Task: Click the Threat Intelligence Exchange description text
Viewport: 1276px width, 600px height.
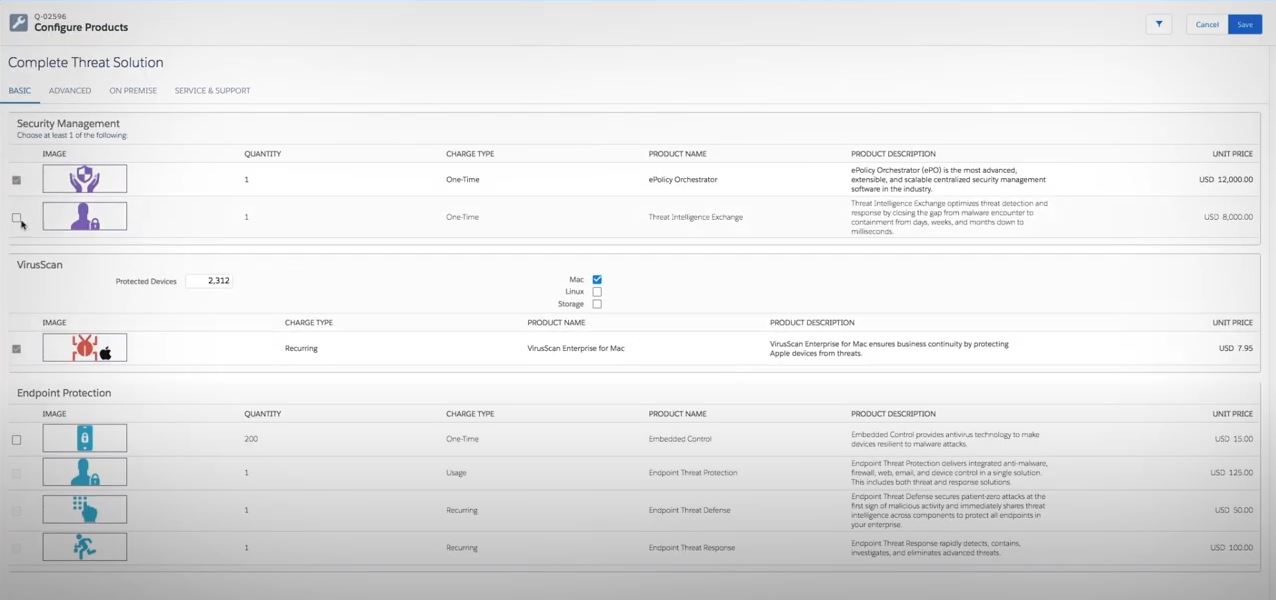Action: click(x=949, y=217)
